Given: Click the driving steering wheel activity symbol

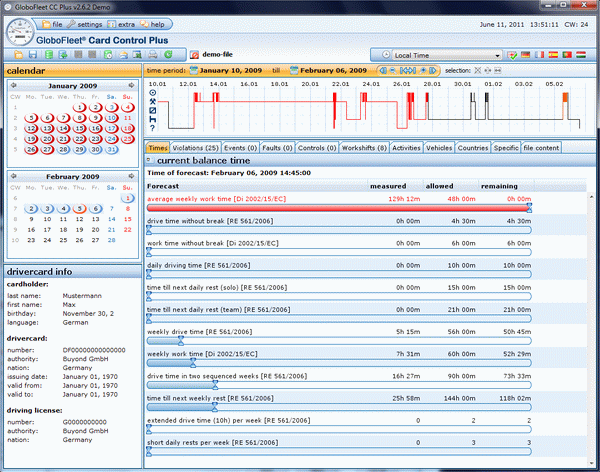Looking at the screenshot, I should click(x=152, y=93).
